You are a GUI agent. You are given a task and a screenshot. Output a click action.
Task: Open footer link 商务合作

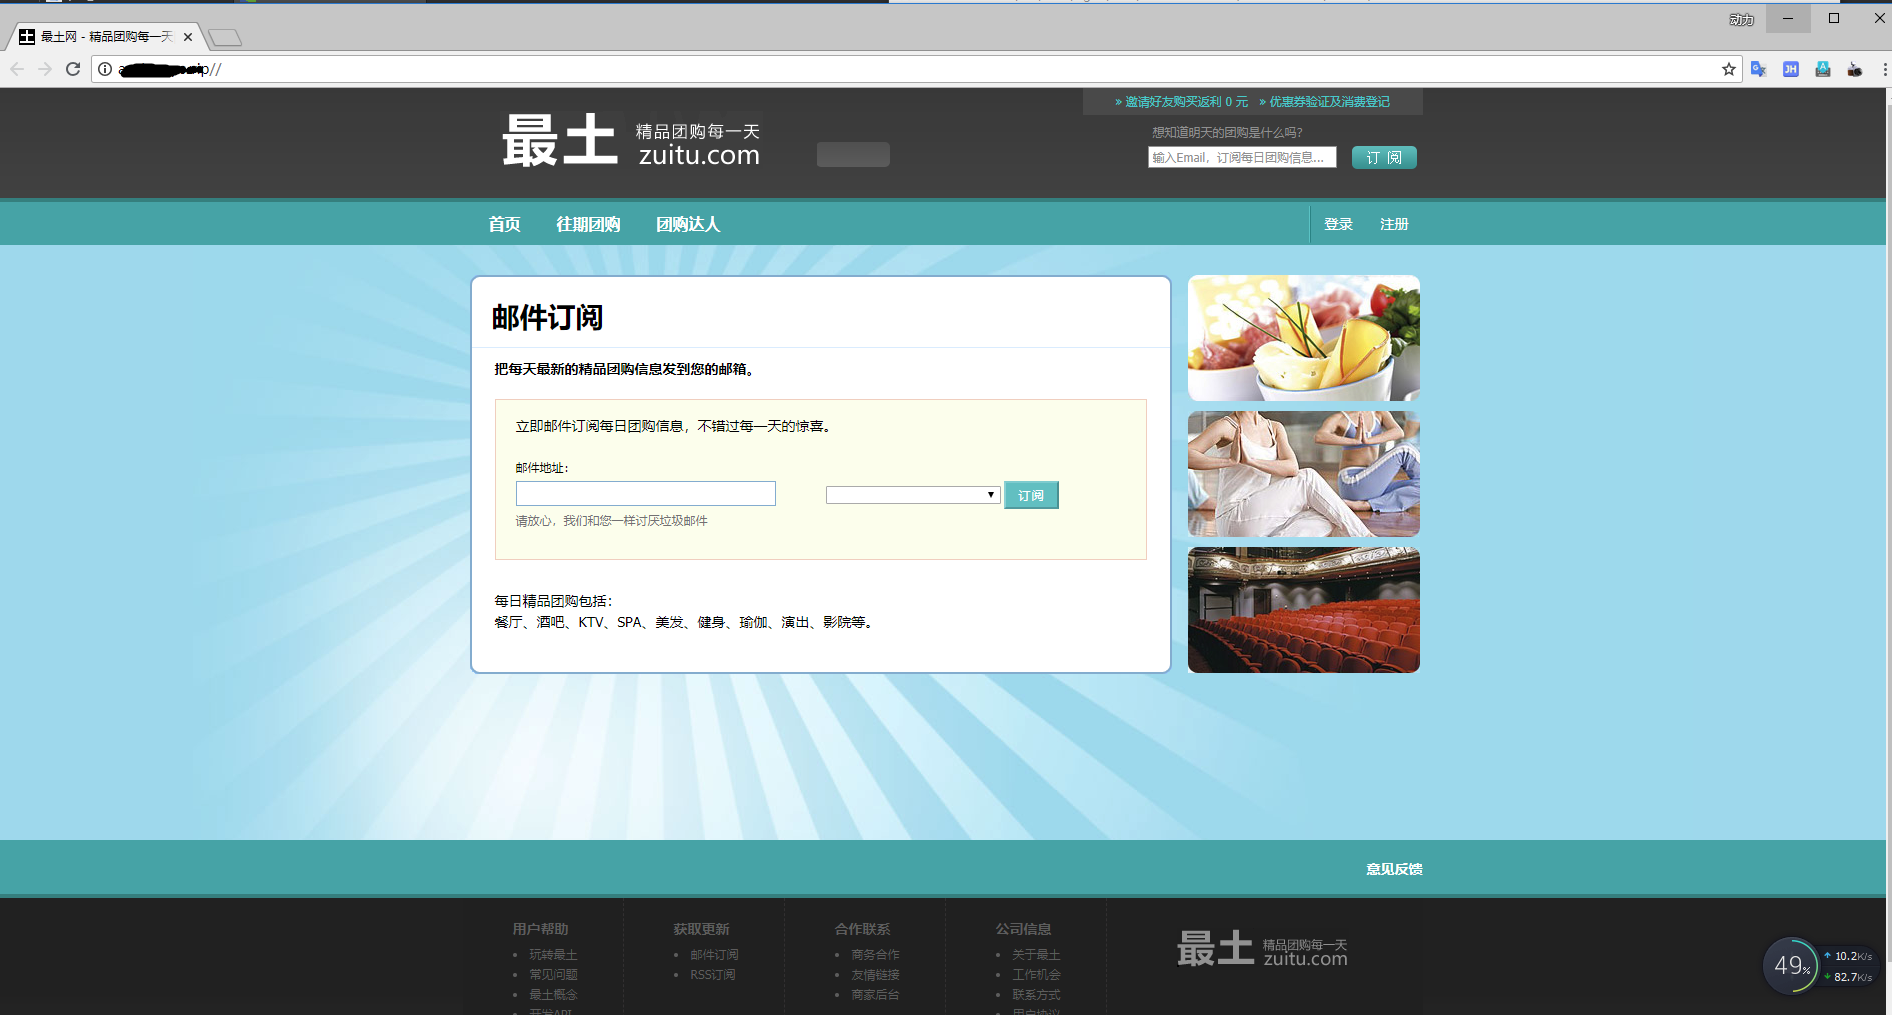click(x=875, y=955)
